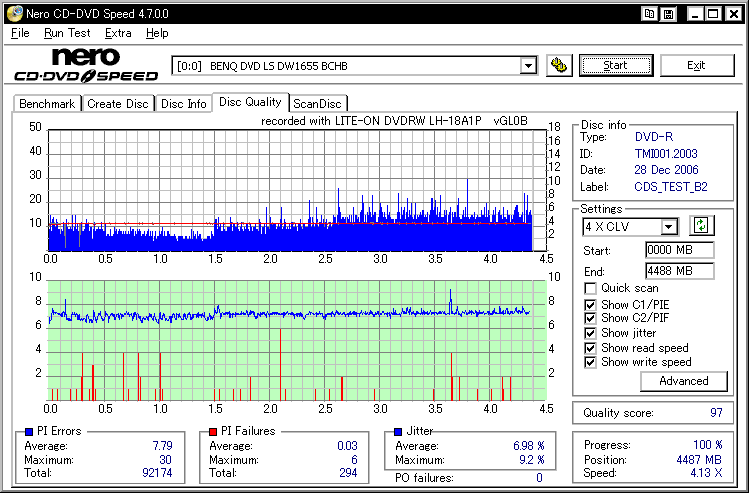Image resolution: width=749 pixels, height=493 pixels.
Task: Click the red PI Failures legend square
Action: [212, 431]
